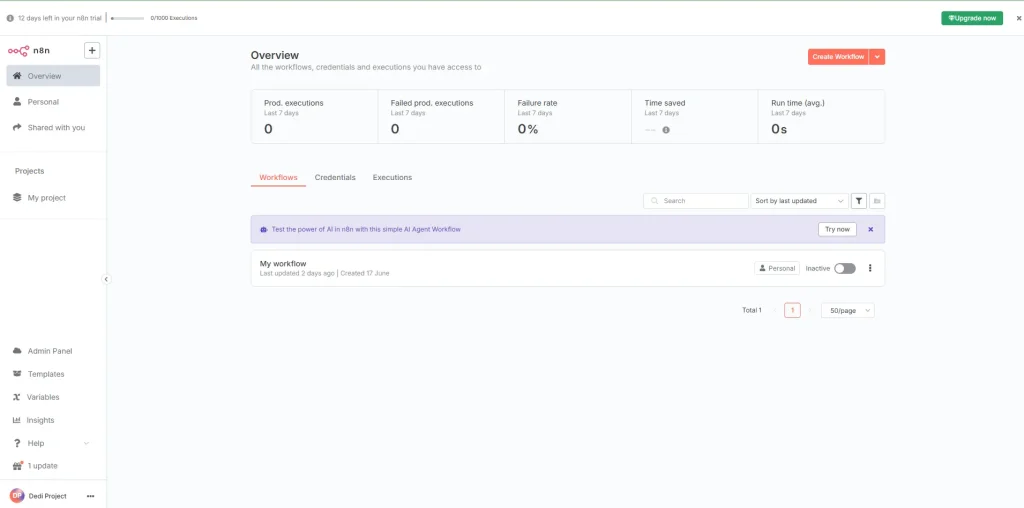Click the plus add button beside n8n
The image size is (1024, 508).
click(x=92, y=50)
